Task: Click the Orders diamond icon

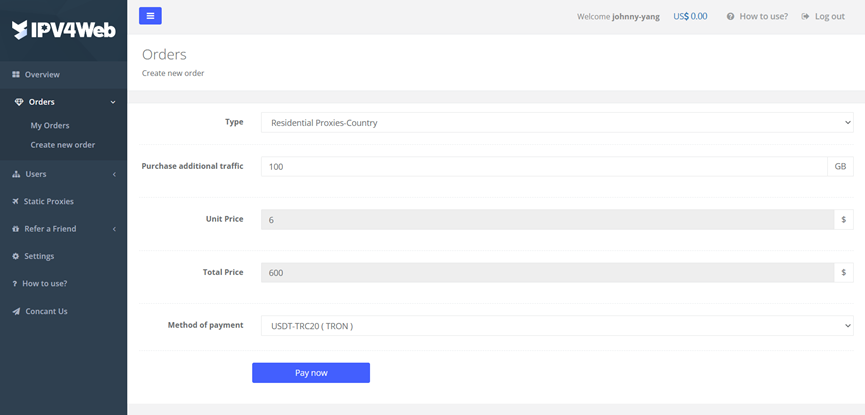Action: click(19, 102)
